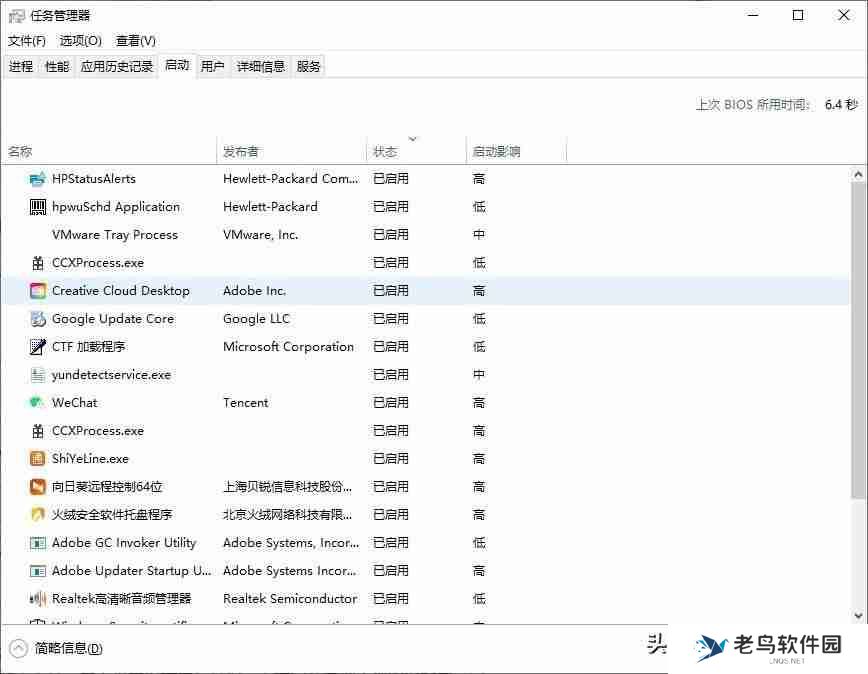Click Realtek Semiconductor publisher cell
This screenshot has width=868, height=674.
click(290, 598)
